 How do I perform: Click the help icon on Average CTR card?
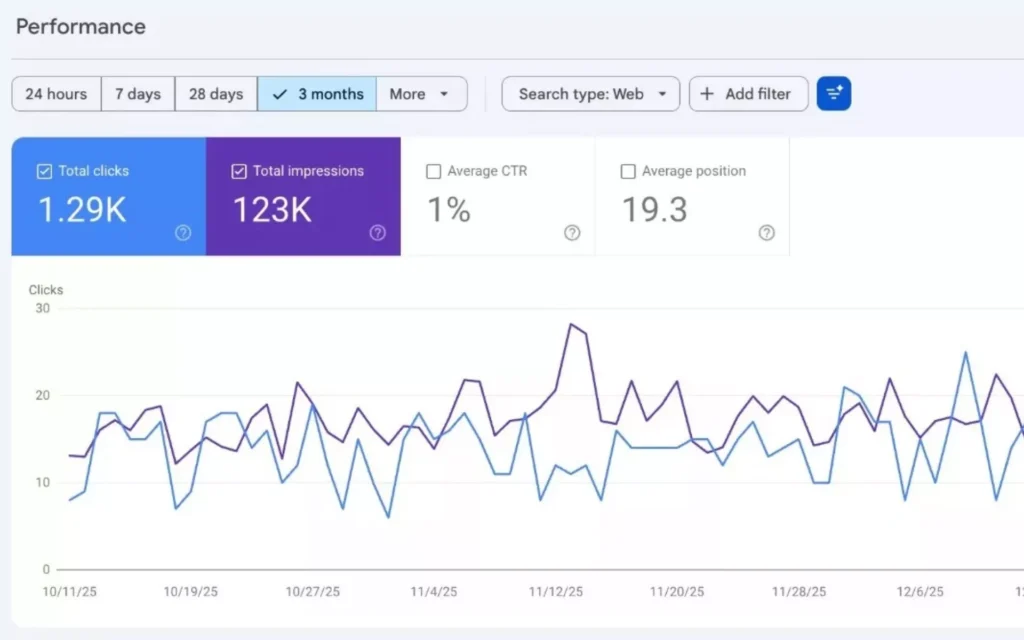click(x=572, y=233)
